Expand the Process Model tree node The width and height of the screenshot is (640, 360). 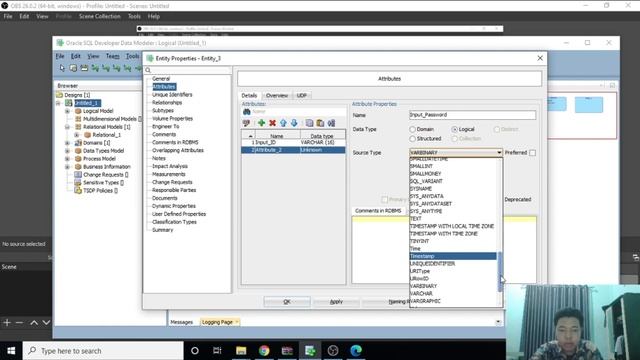[x=67, y=159]
